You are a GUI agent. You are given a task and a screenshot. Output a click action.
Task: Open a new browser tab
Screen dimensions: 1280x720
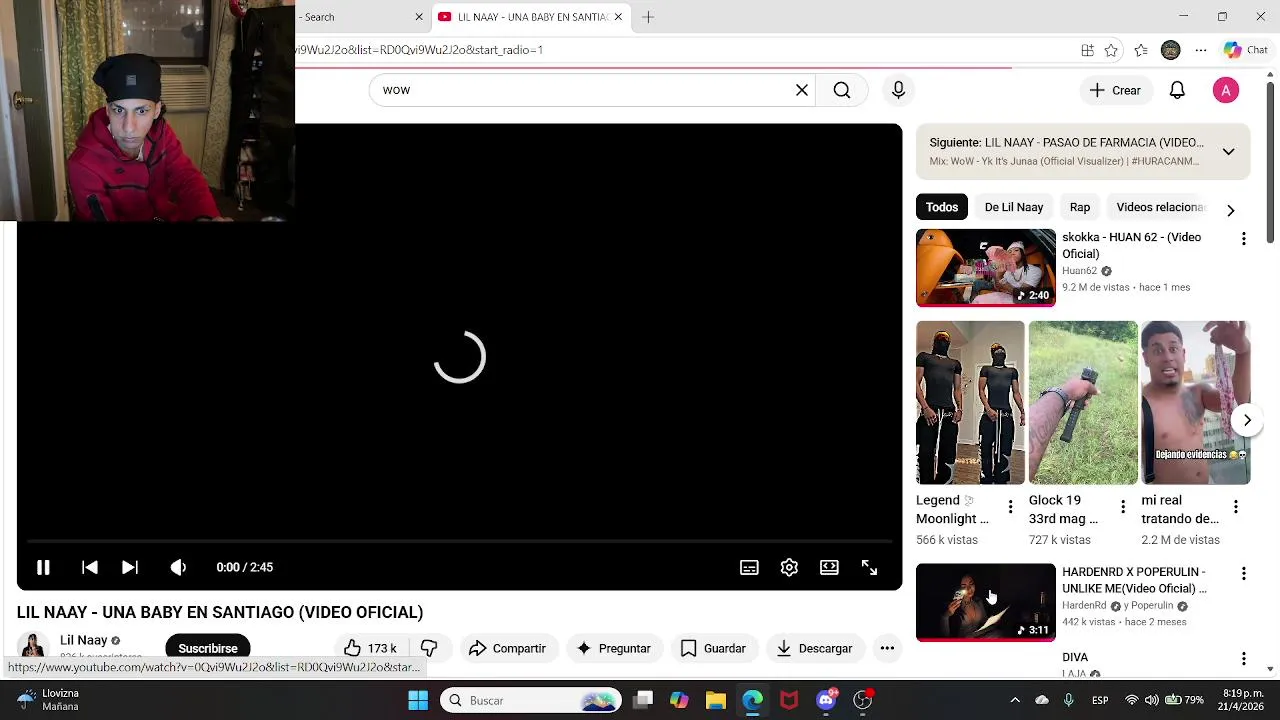(x=648, y=17)
